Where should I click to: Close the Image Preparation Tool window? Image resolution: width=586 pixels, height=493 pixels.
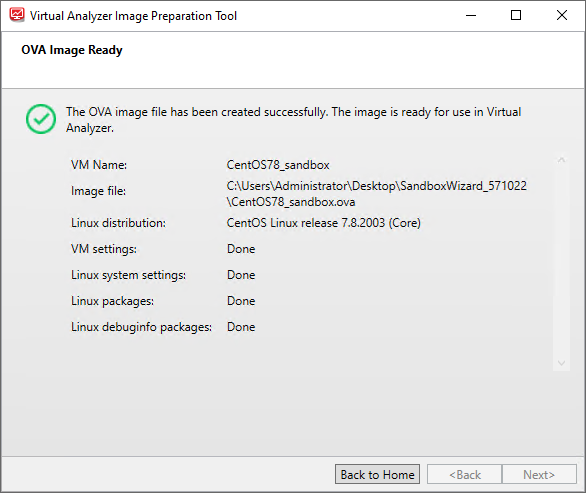(562, 15)
